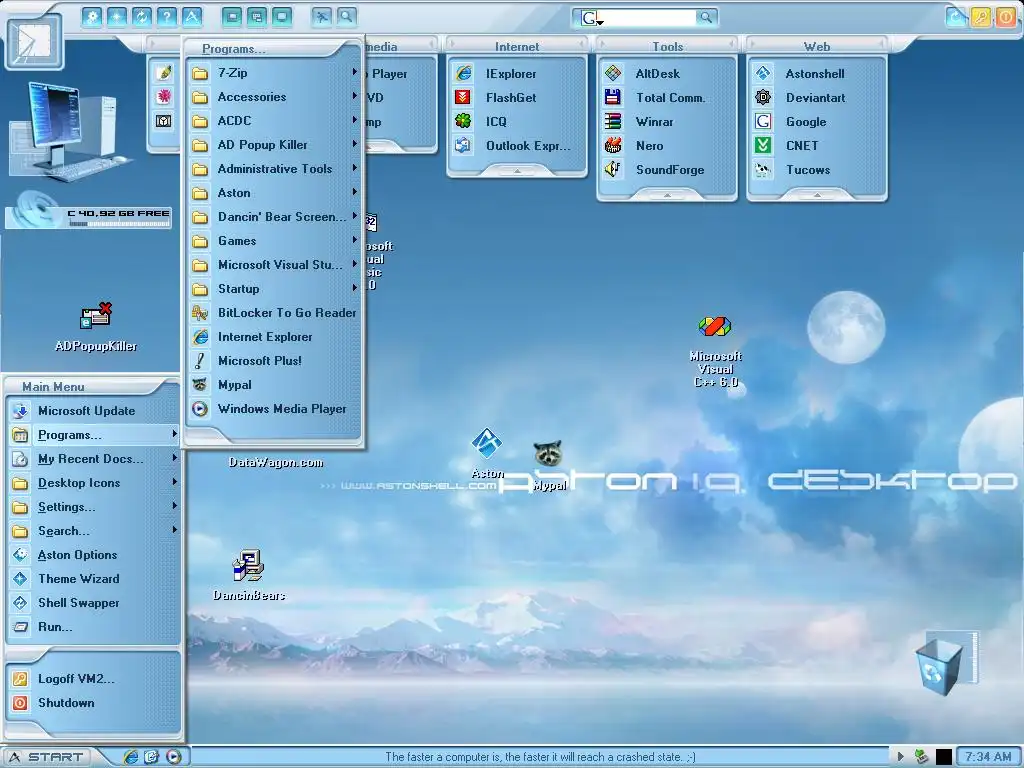Click the Aston logo toolbar icon
Image resolution: width=1024 pixels, height=768 pixels.
[x=191, y=17]
